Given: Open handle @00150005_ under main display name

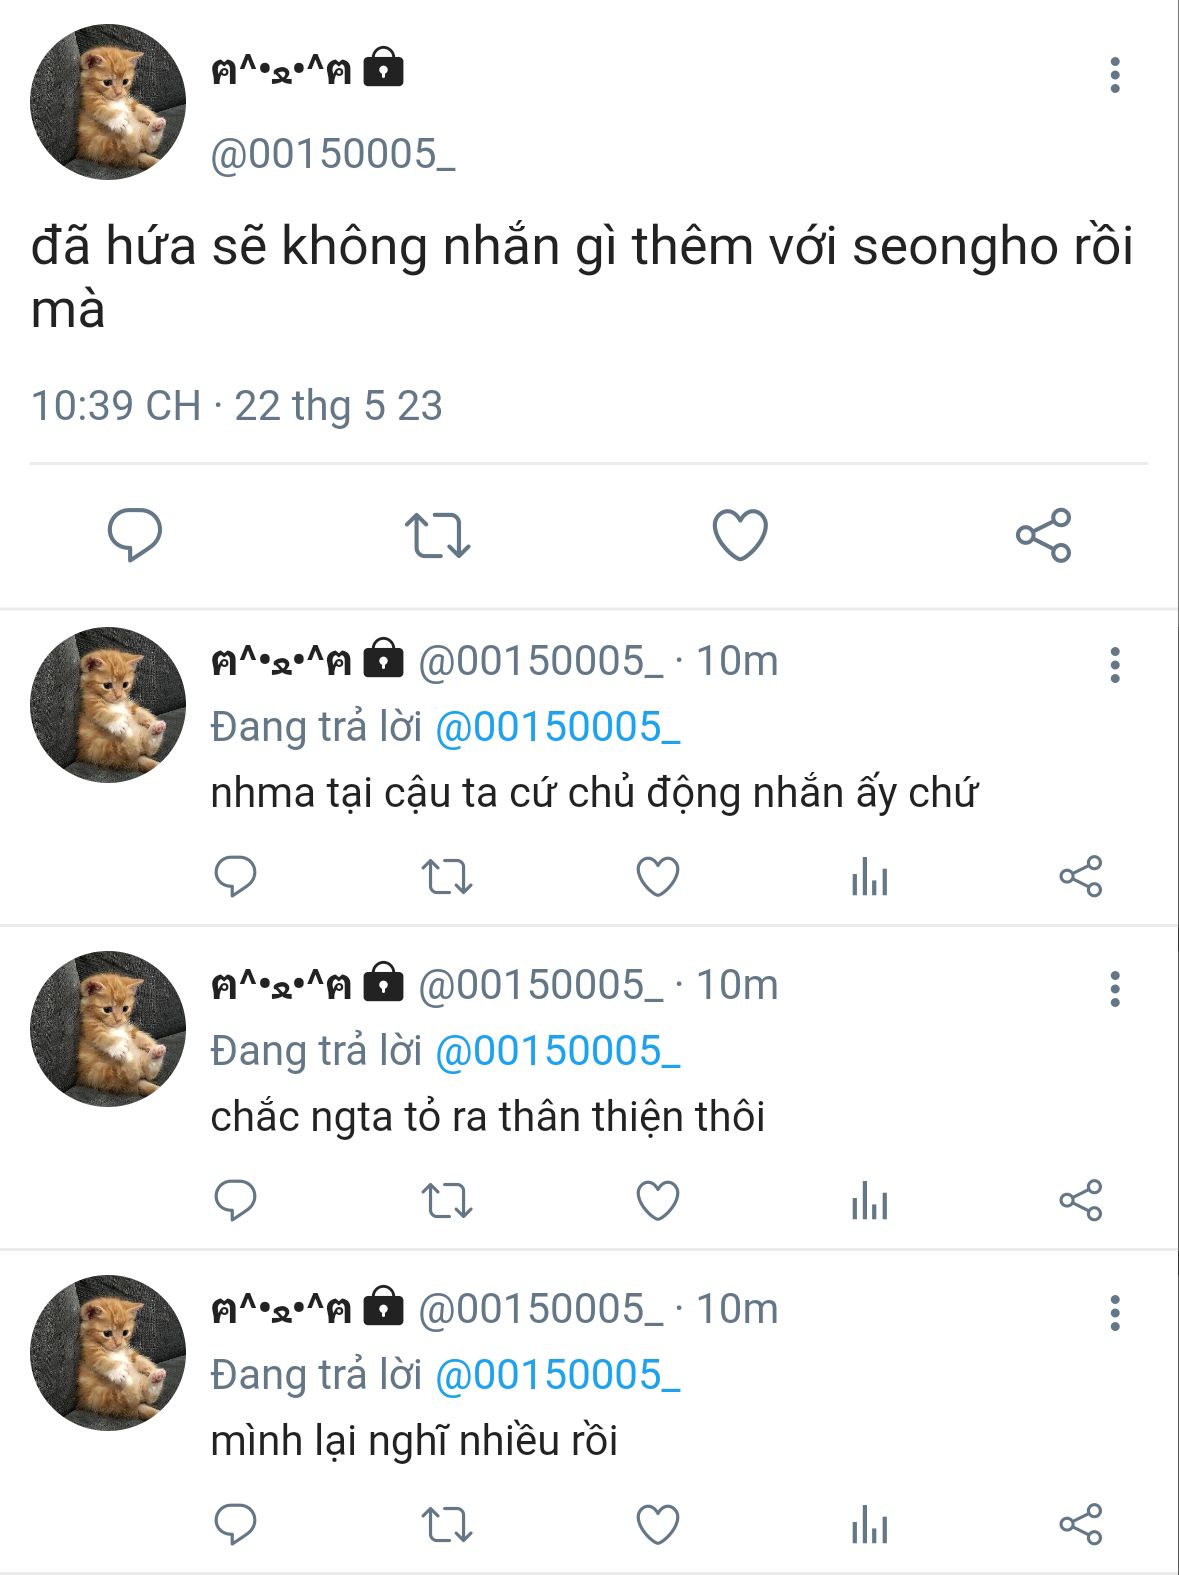Looking at the screenshot, I should pos(333,155).
